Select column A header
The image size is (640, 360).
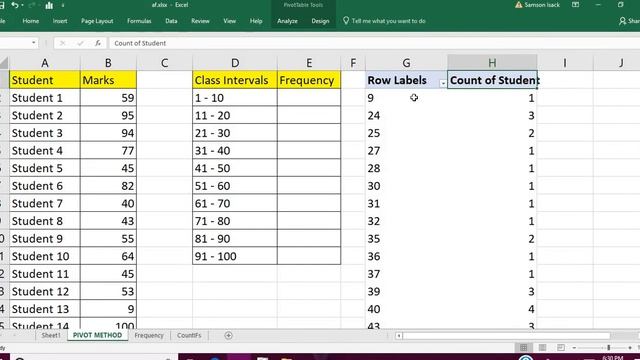44,63
